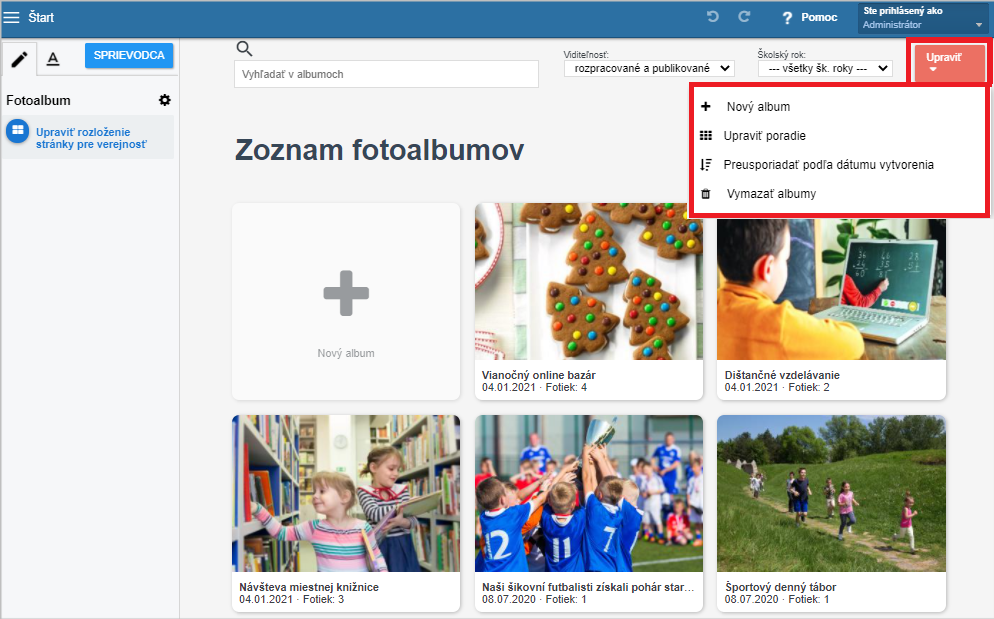Switch to the text style tab
This screenshot has height=619, width=994.
53,59
